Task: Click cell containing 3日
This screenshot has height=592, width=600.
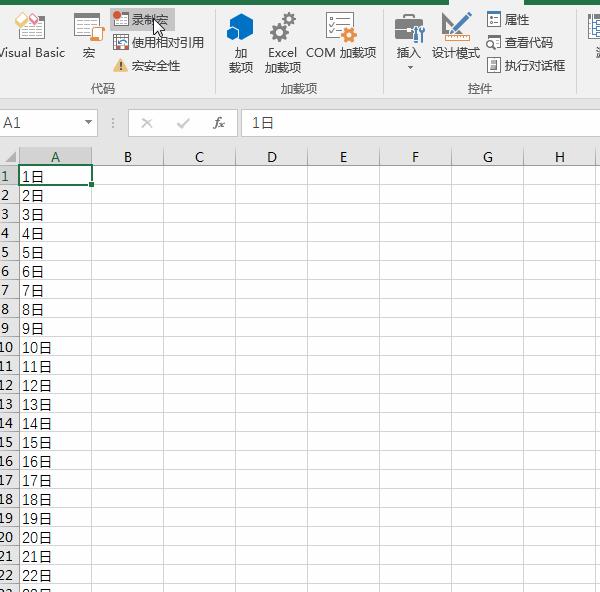Action: click(x=55, y=214)
